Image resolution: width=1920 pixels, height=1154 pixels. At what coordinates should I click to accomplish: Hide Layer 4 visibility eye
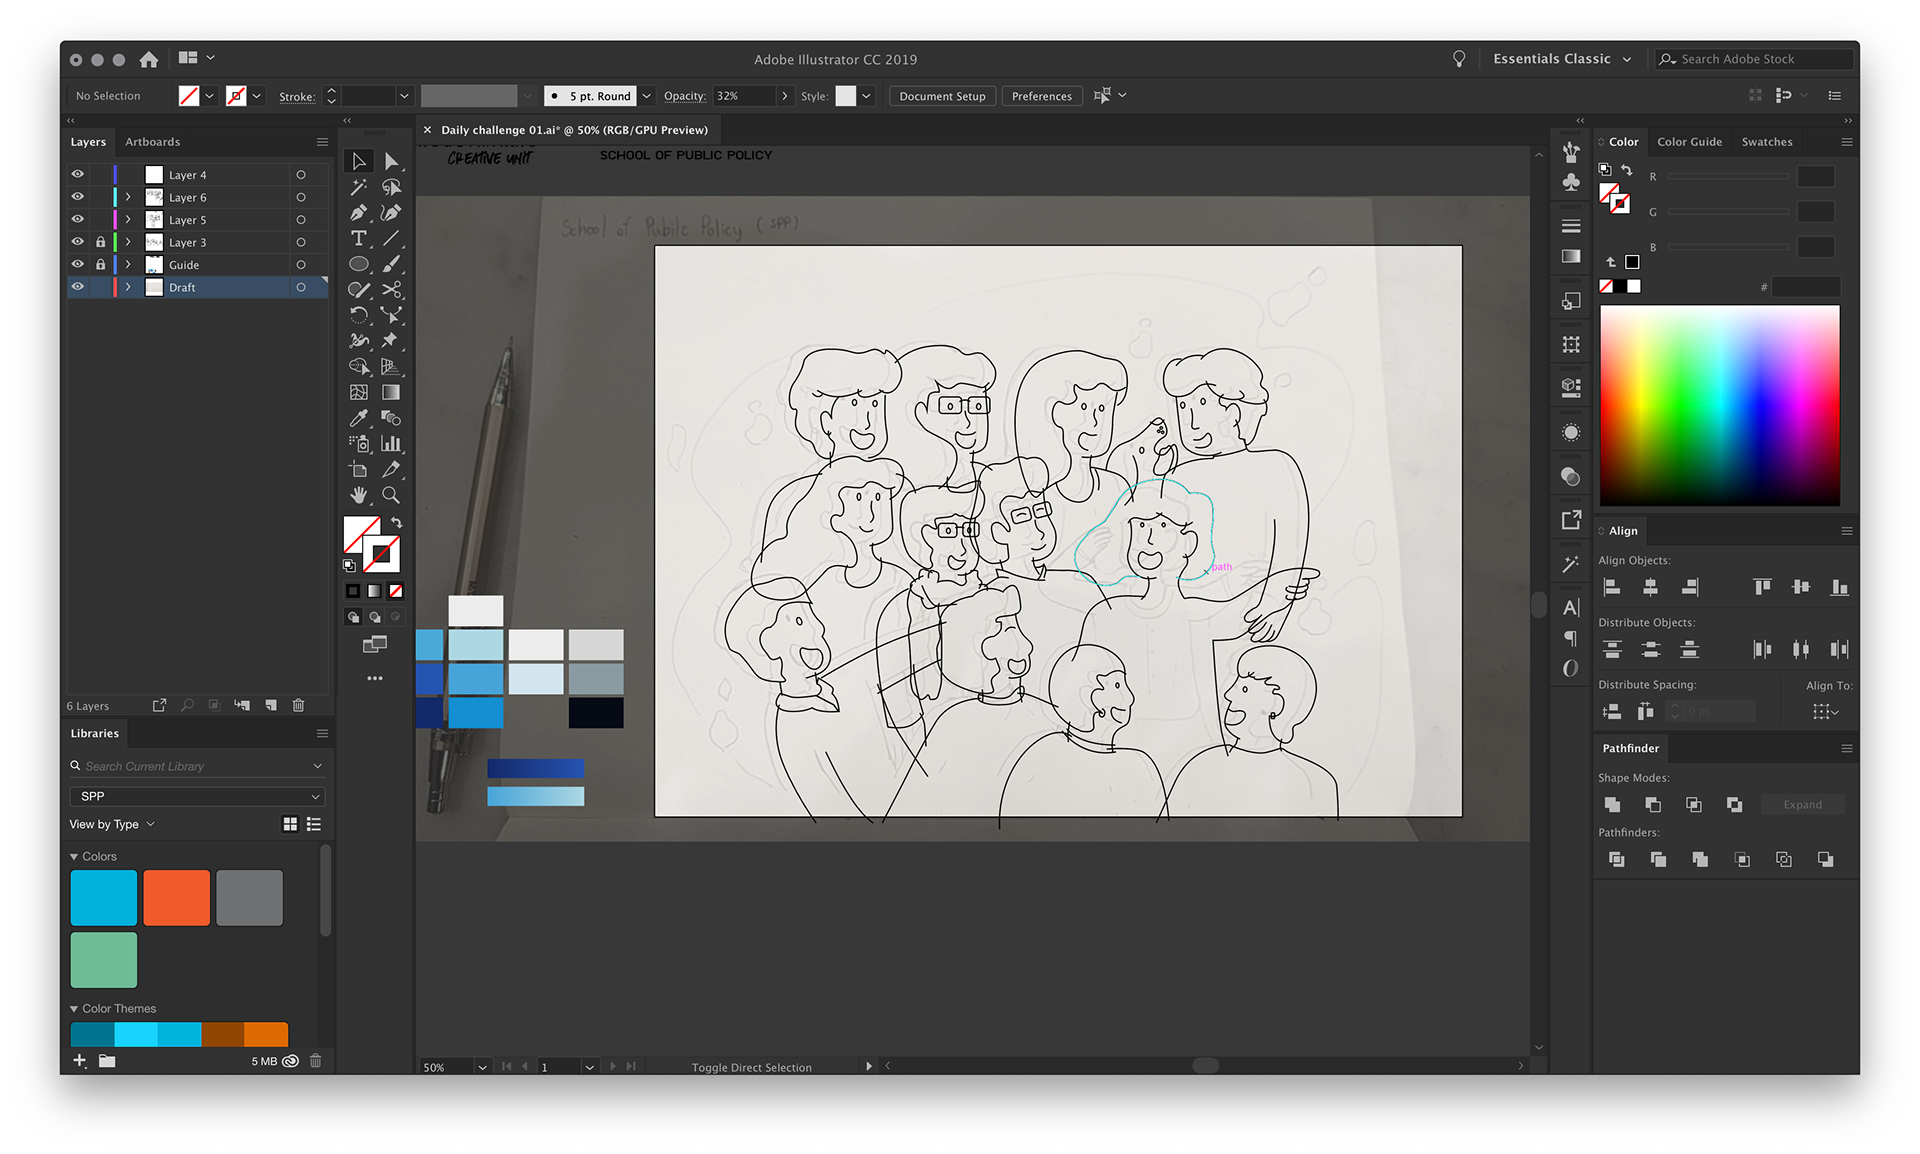pos(78,174)
